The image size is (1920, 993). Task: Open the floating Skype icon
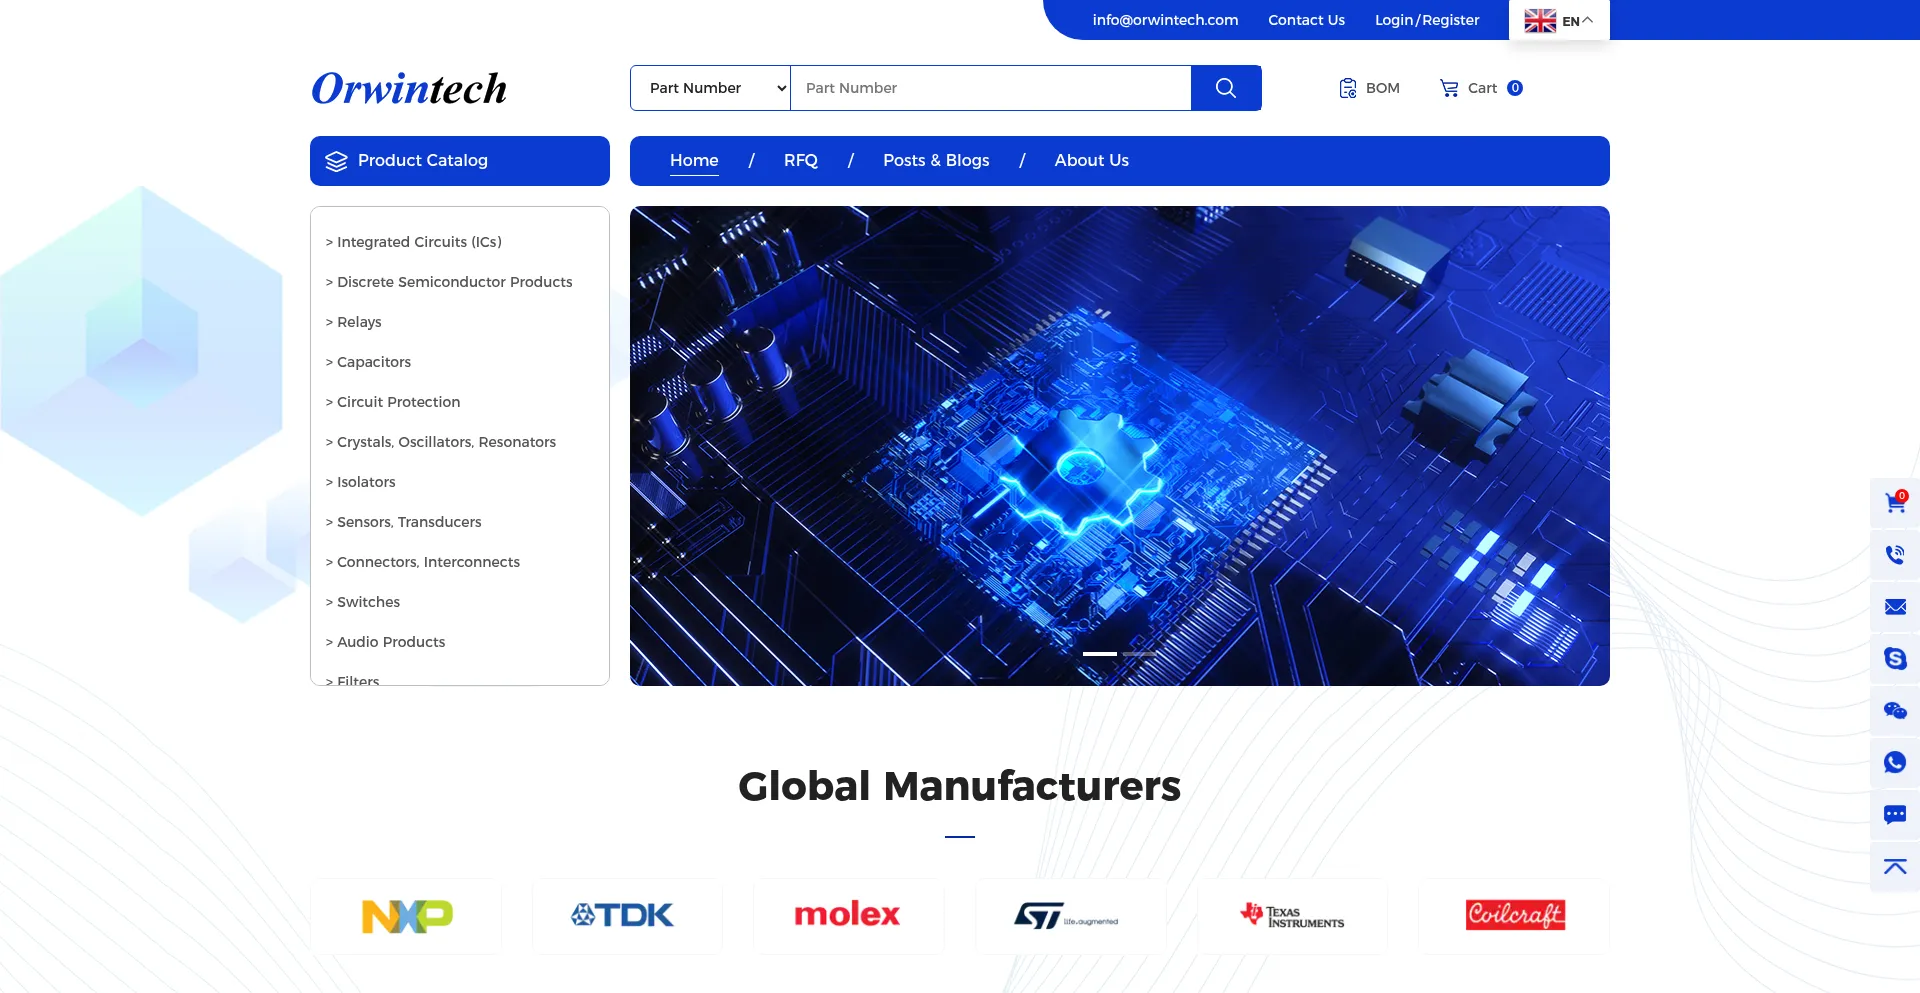point(1895,658)
